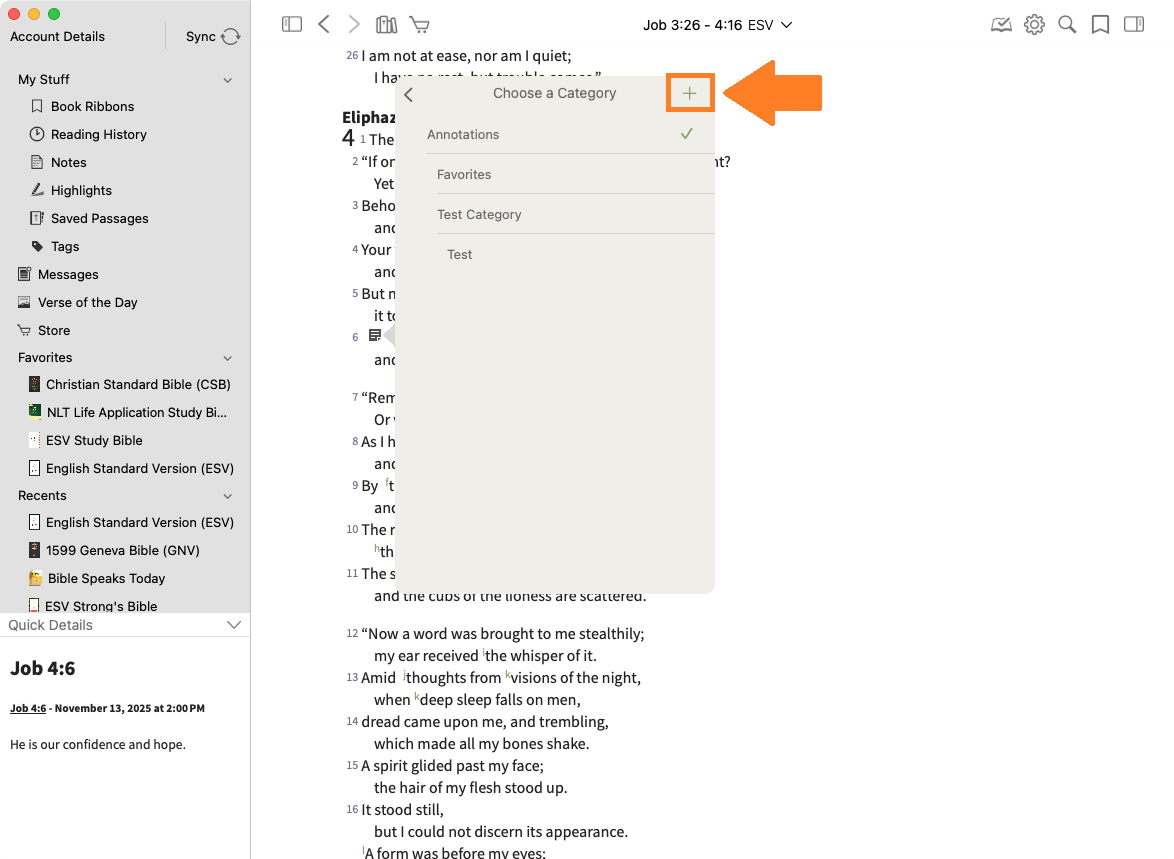
Task: Open the library books icon
Action: (386, 24)
